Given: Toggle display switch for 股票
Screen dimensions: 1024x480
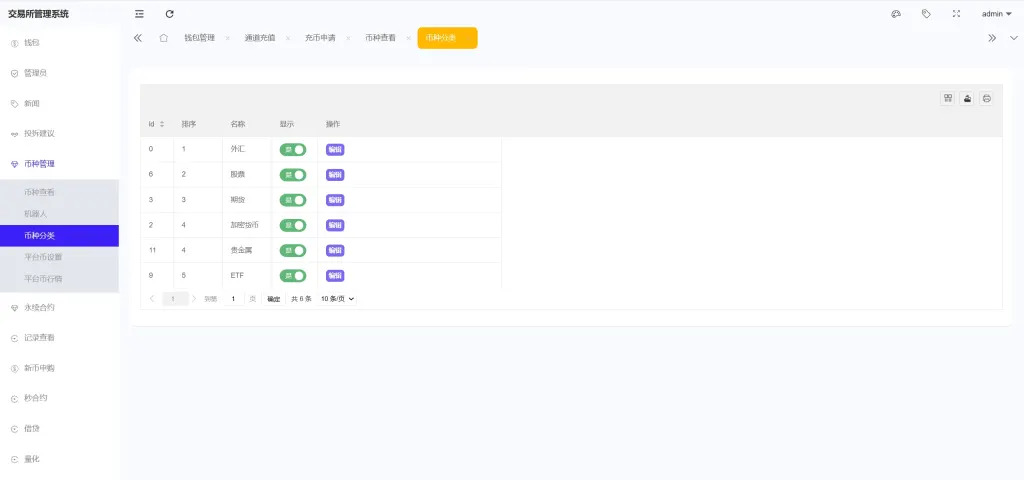Looking at the screenshot, I should [x=293, y=175].
